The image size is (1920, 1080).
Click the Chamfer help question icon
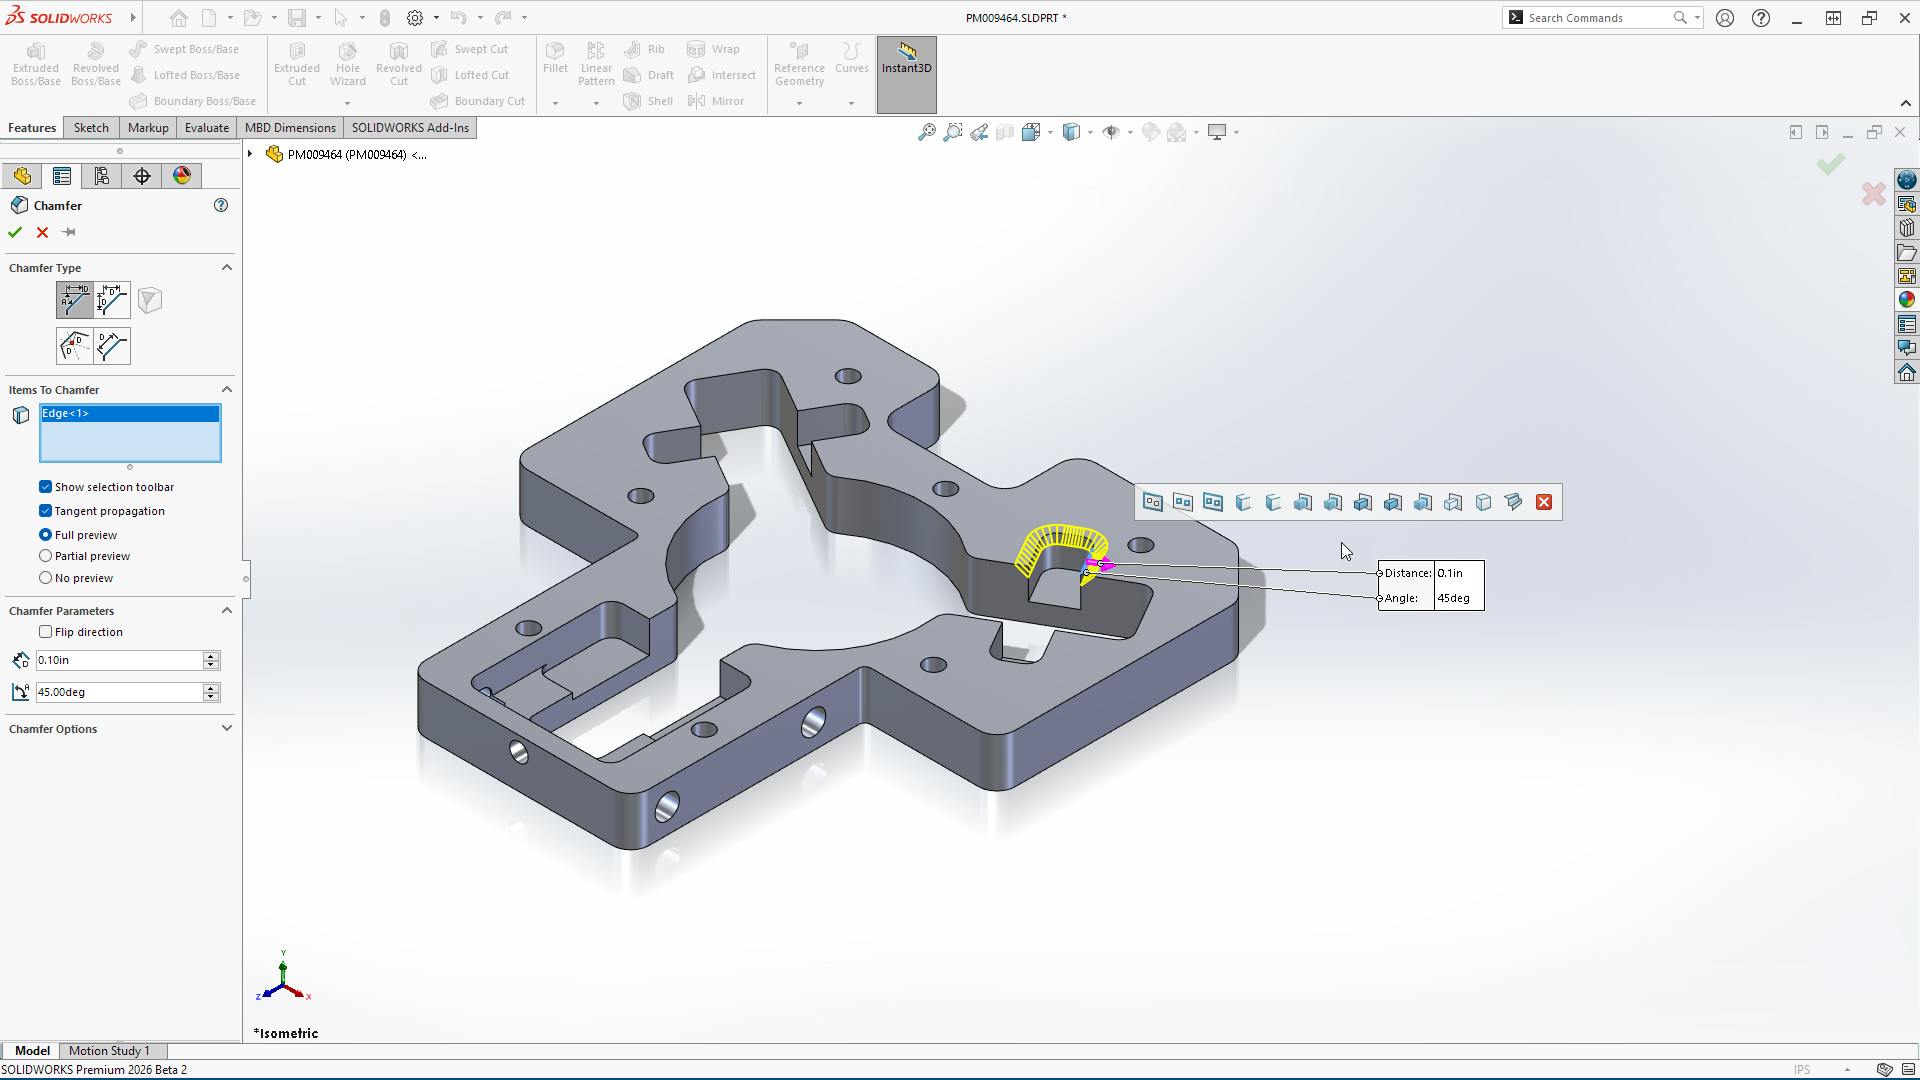[x=221, y=205]
